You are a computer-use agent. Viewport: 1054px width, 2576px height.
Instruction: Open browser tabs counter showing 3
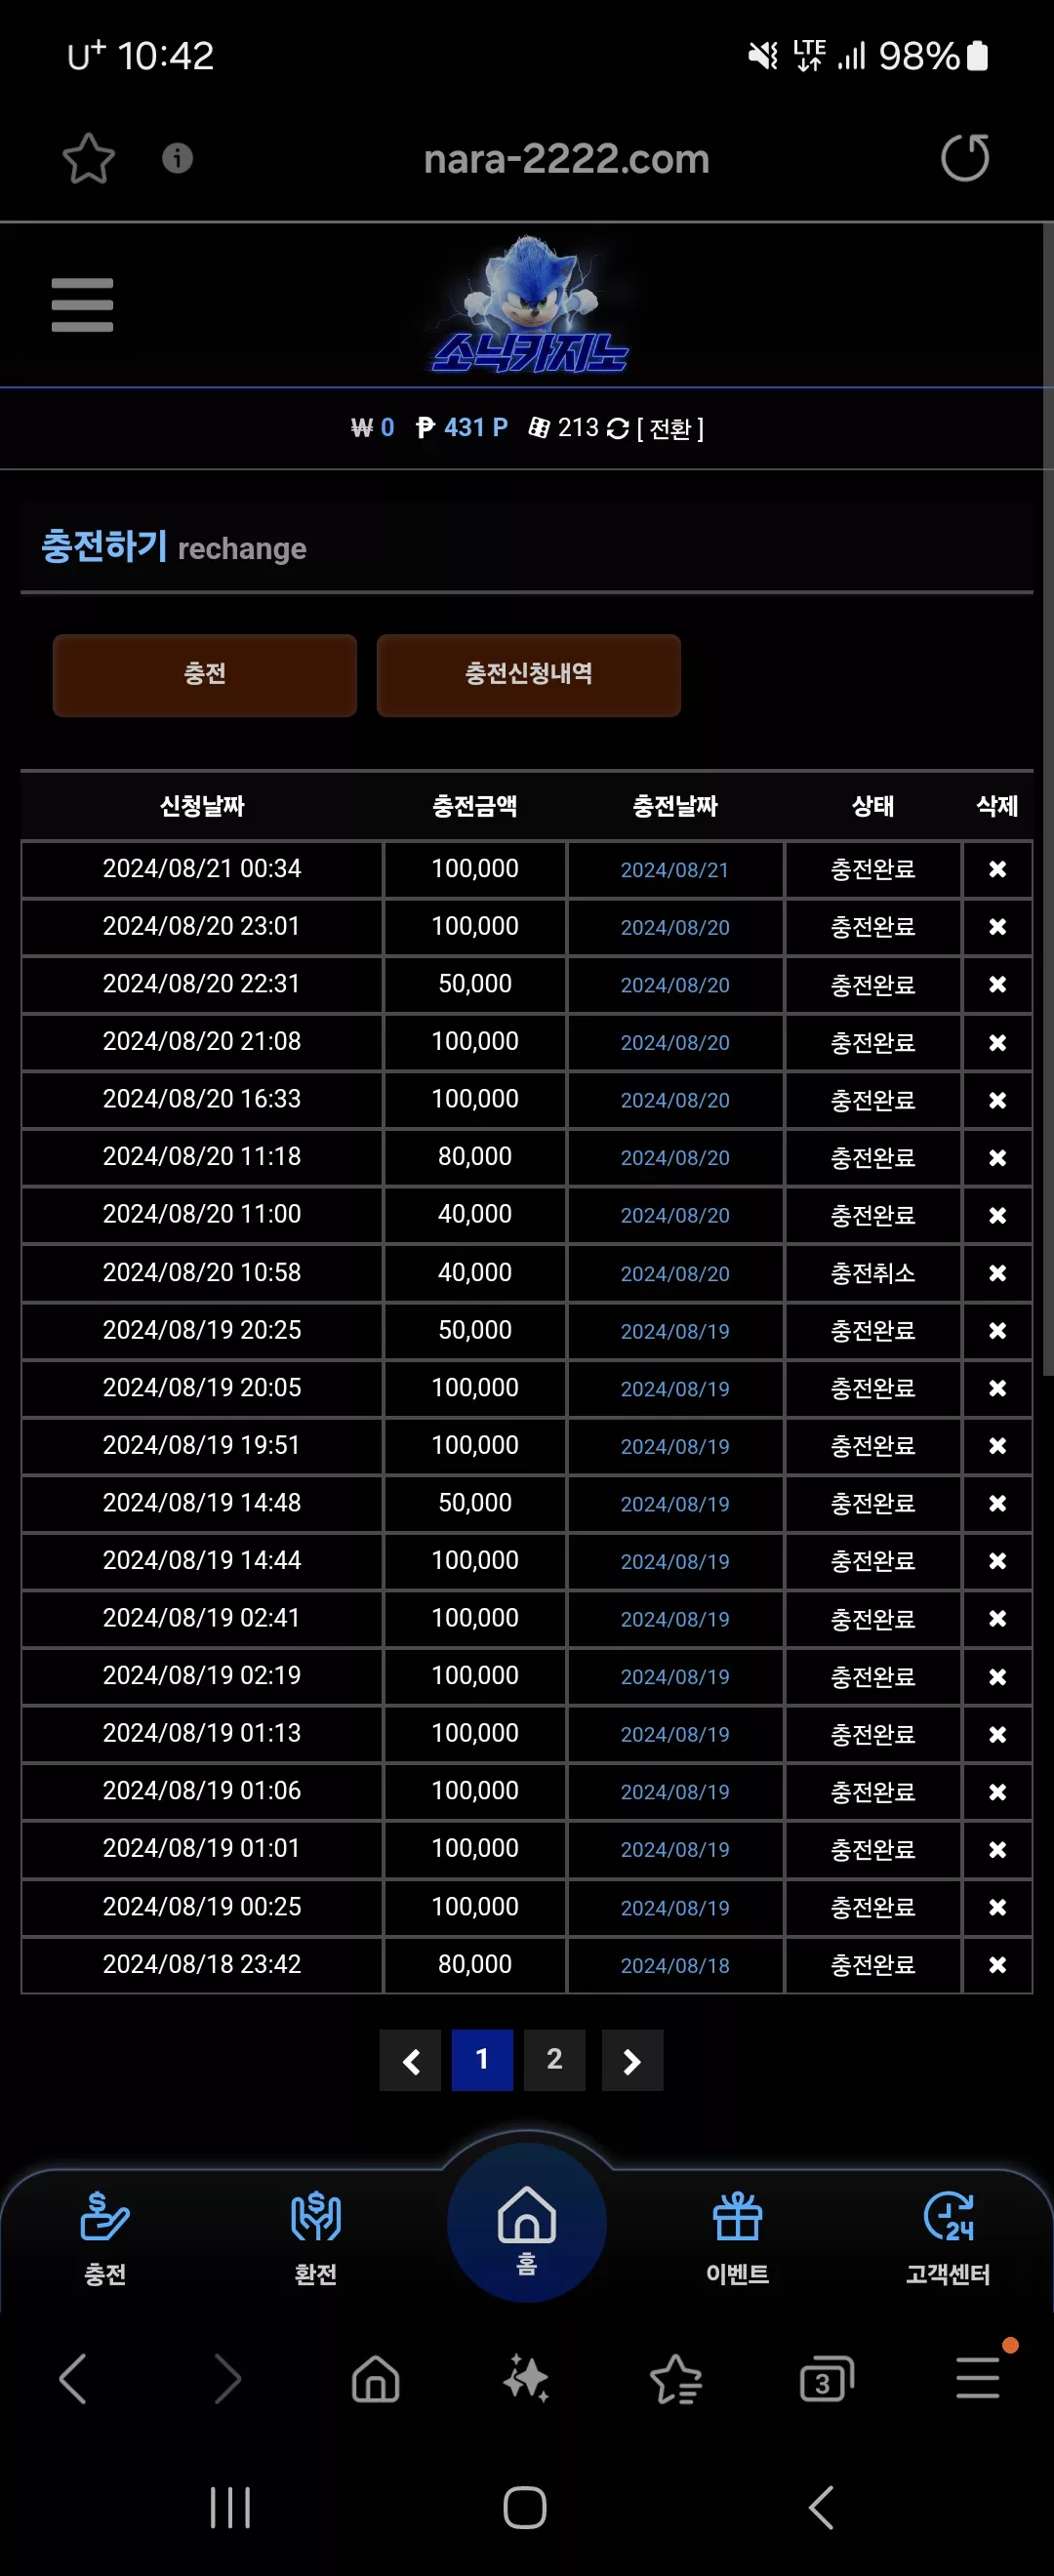pyautogui.click(x=826, y=2379)
